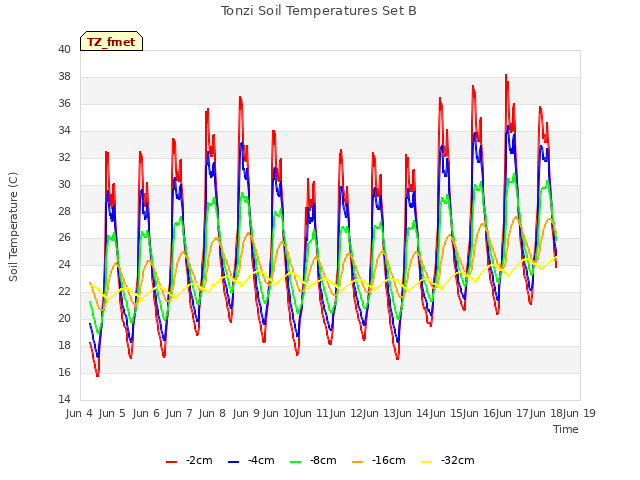Click the blue -4cm legend swatch
The image size is (640, 480).
click(233, 462)
